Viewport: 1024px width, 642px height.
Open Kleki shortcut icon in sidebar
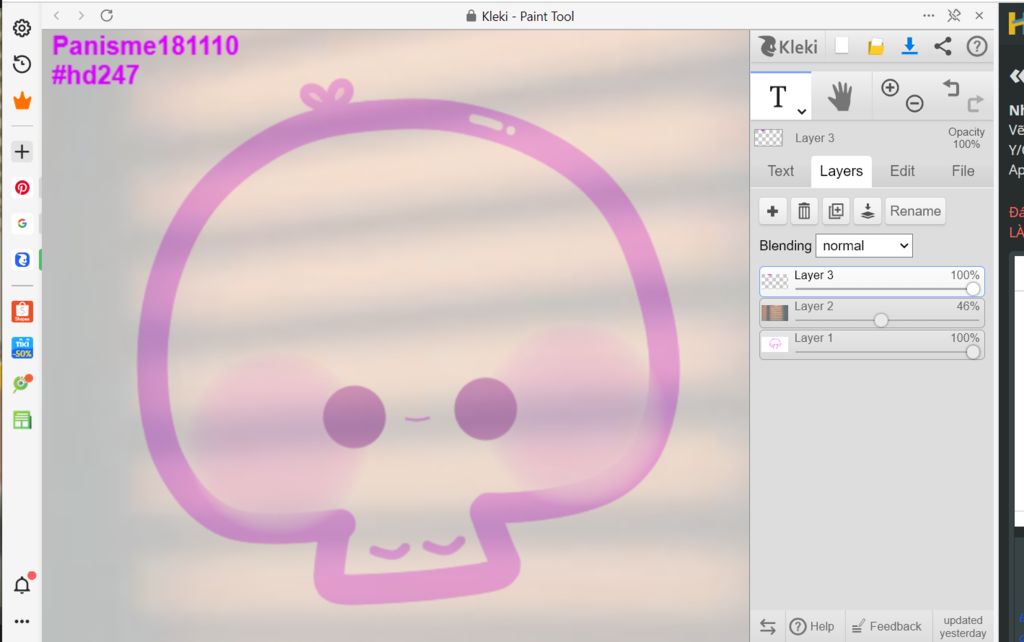[22, 259]
